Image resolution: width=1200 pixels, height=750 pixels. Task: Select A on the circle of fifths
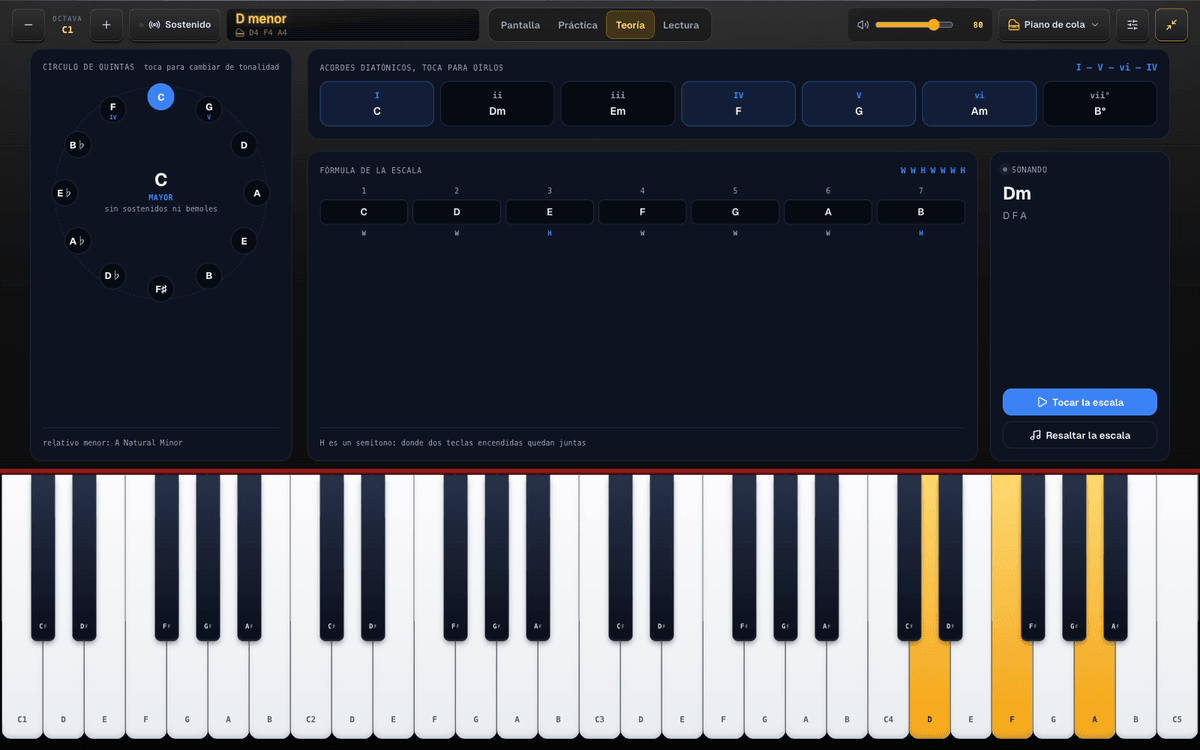pos(257,193)
